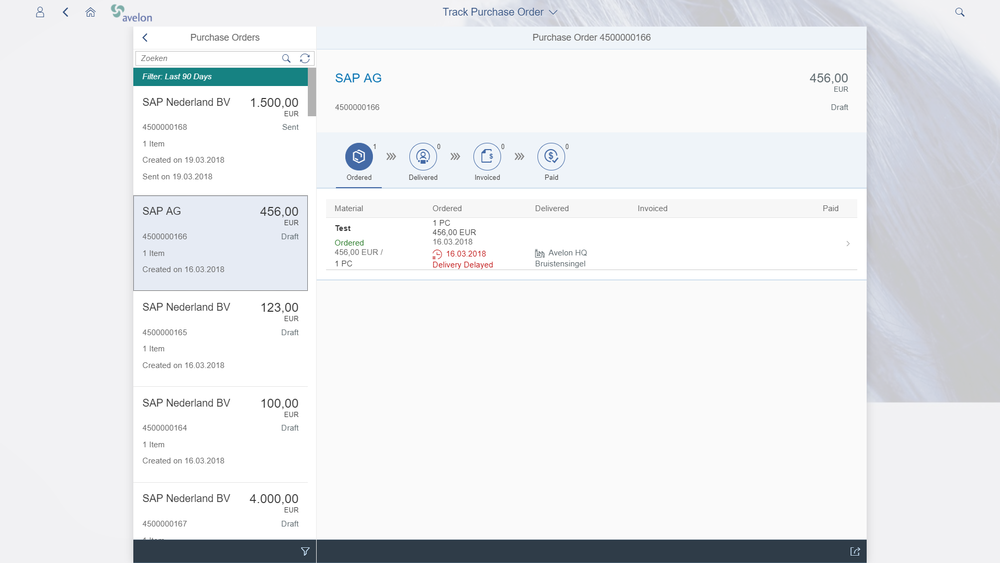Click the Ordered column header in table

coord(447,208)
